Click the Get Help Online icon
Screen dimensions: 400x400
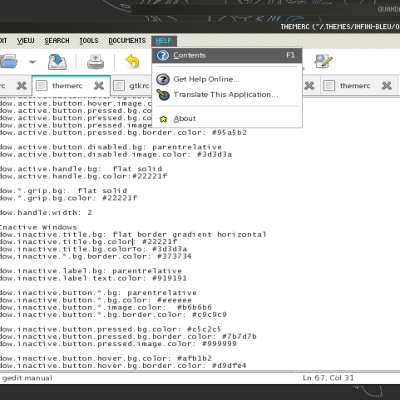coord(163,79)
